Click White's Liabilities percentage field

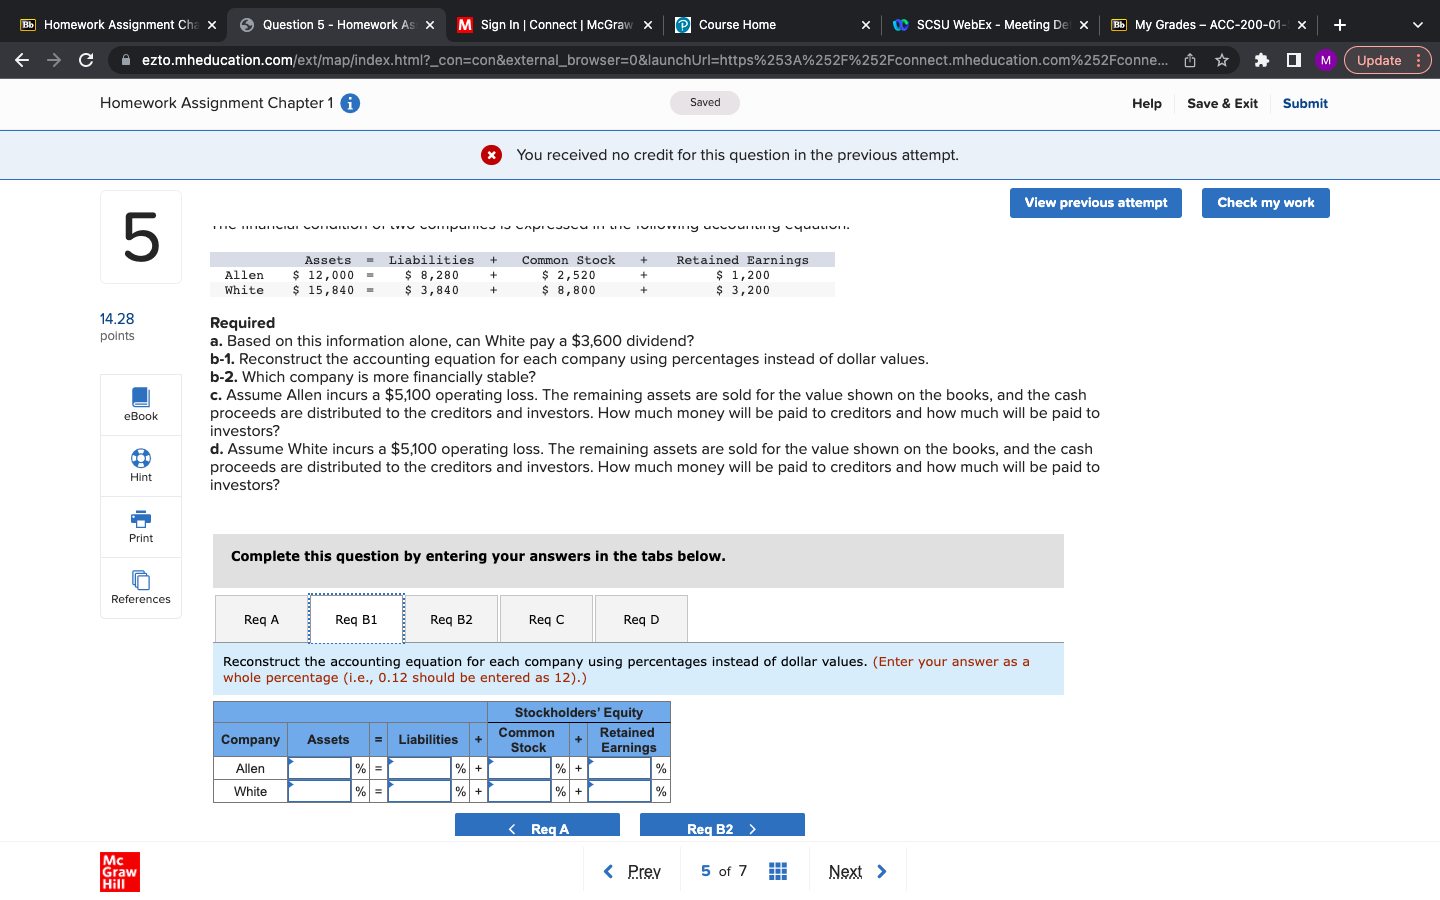[x=420, y=791]
